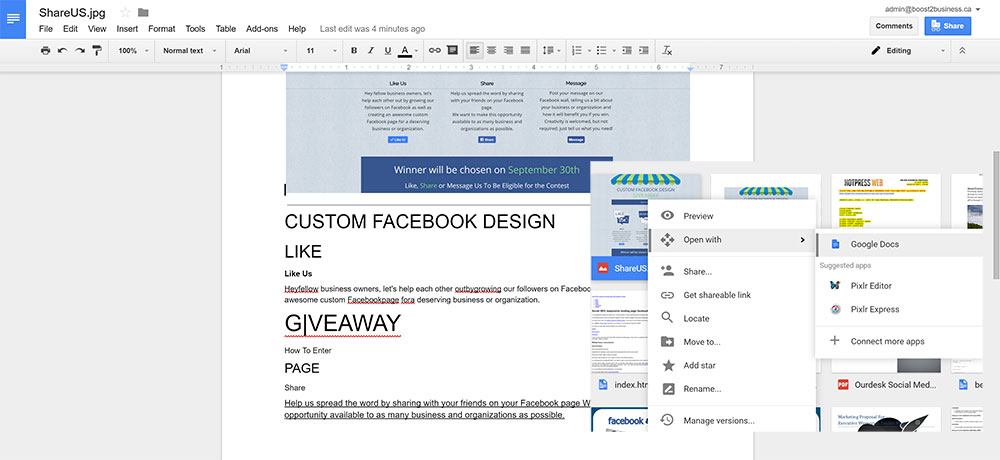The width and height of the screenshot is (1000, 460).
Task: Star the ShareUS.jpg document
Action: coord(125,12)
